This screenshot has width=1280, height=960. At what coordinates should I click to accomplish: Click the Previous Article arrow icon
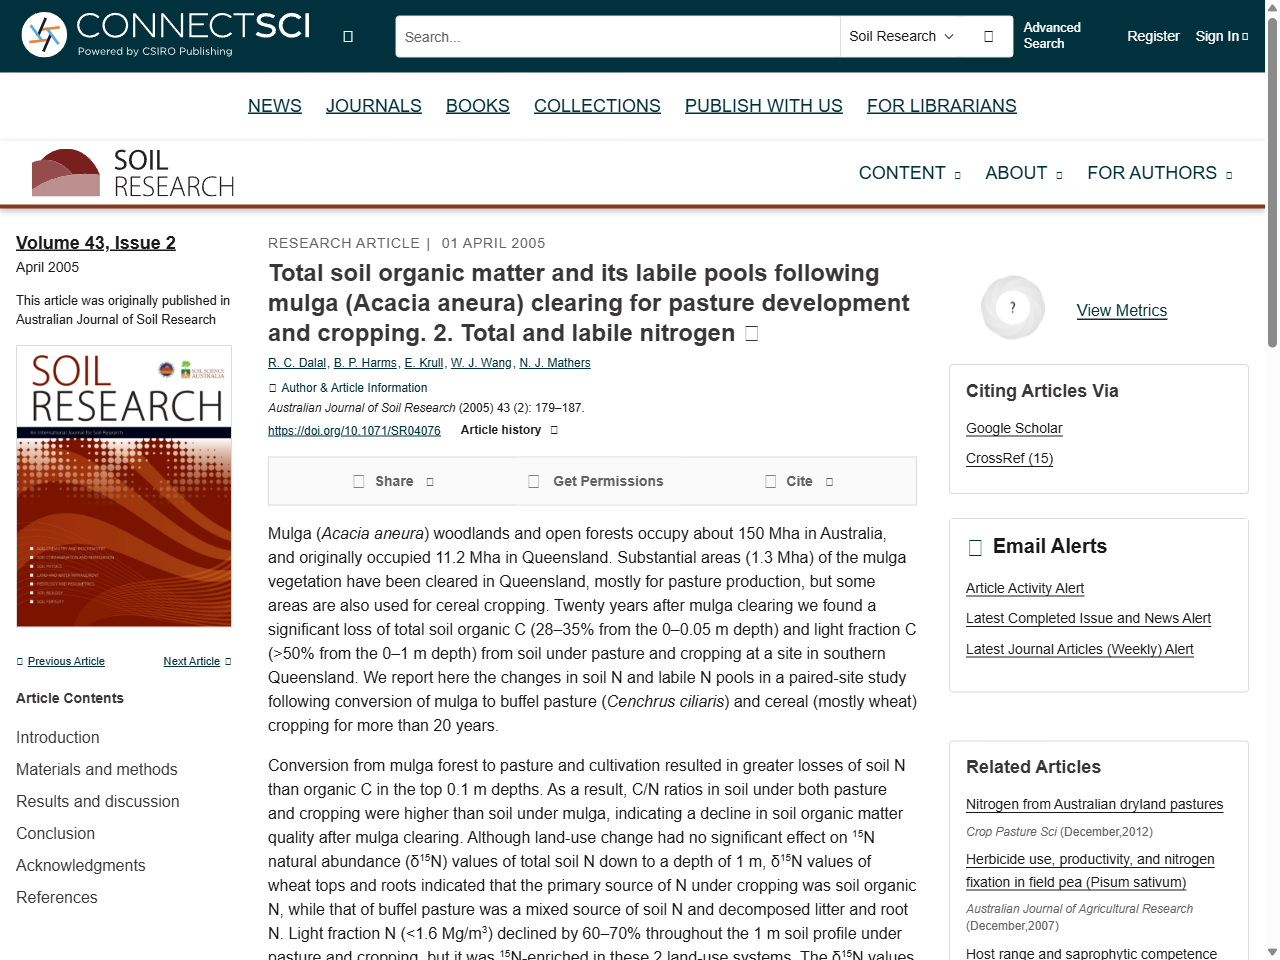[x=18, y=661]
